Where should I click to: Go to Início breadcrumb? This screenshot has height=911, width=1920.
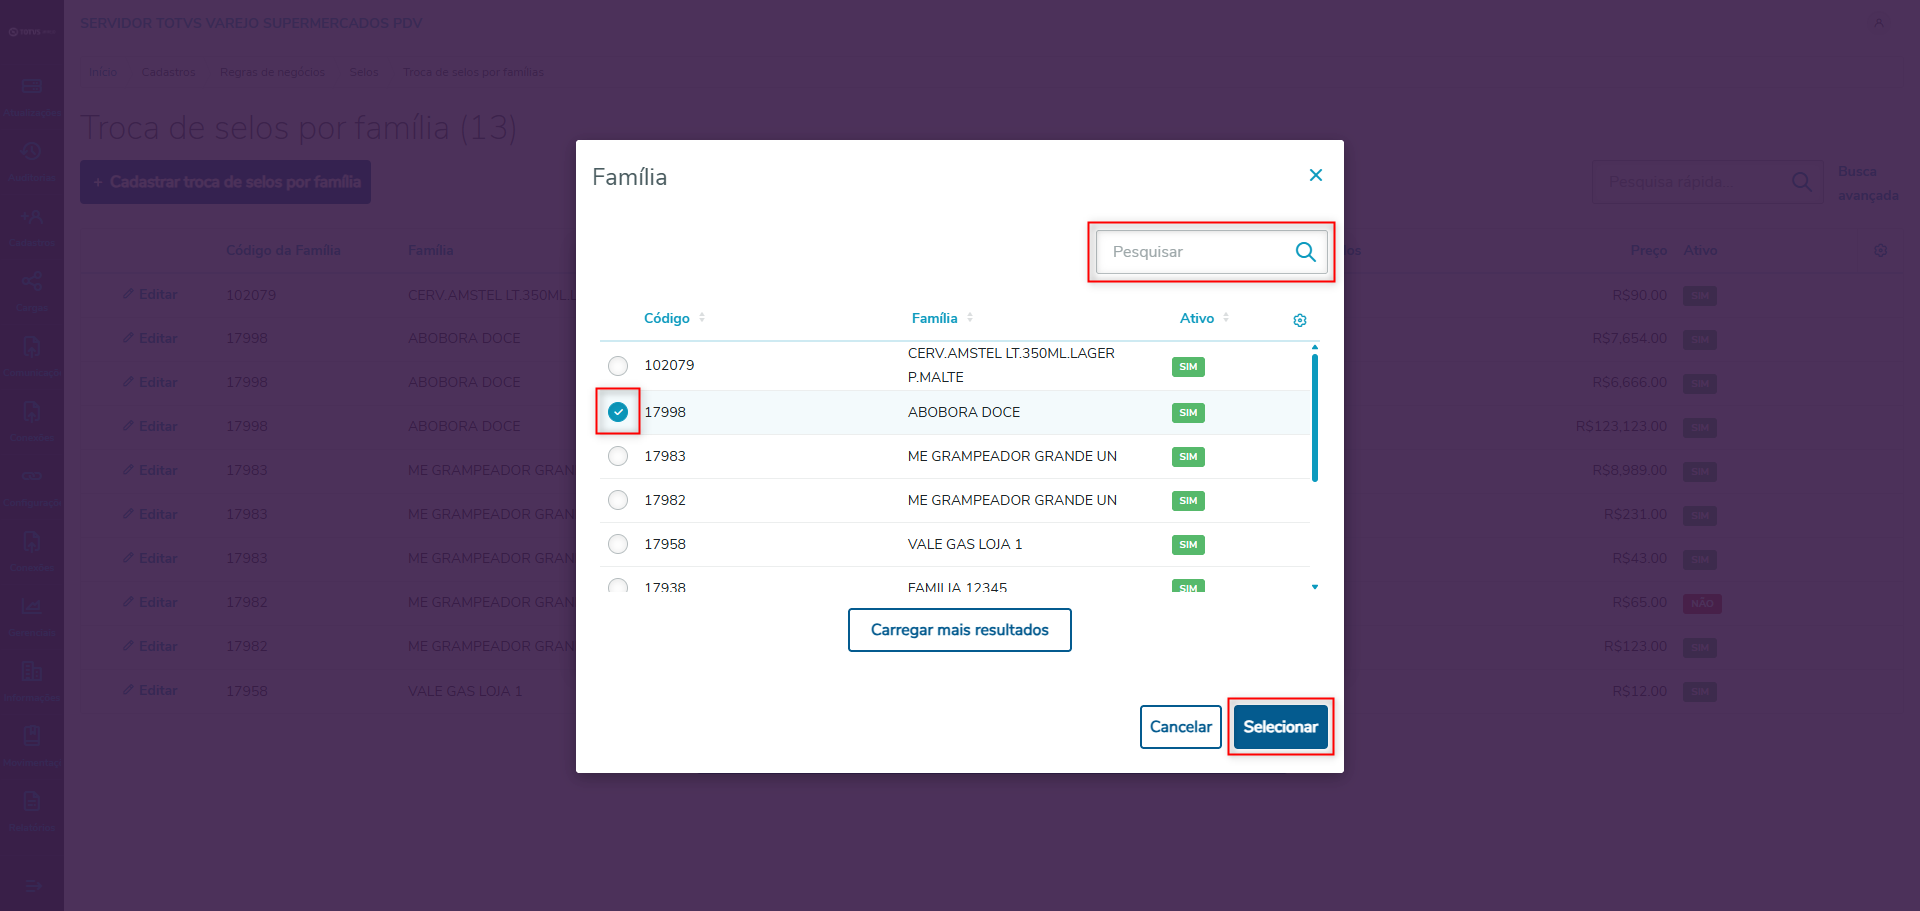(x=102, y=72)
